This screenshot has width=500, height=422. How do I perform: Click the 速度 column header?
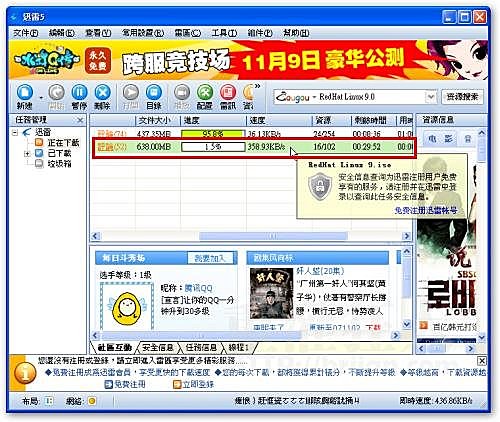click(x=279, y=120)
